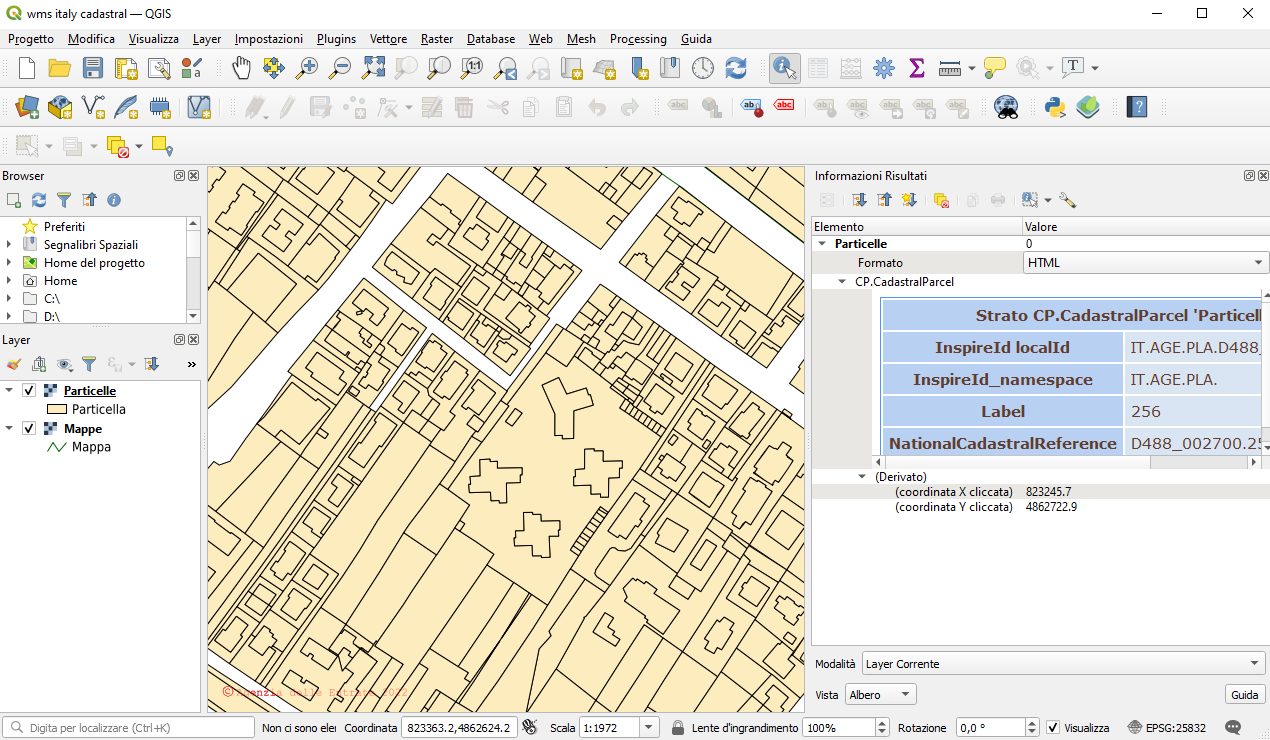Refresh the Browser panel
This screenshot has width=1270, height=740.
point(39,200)
